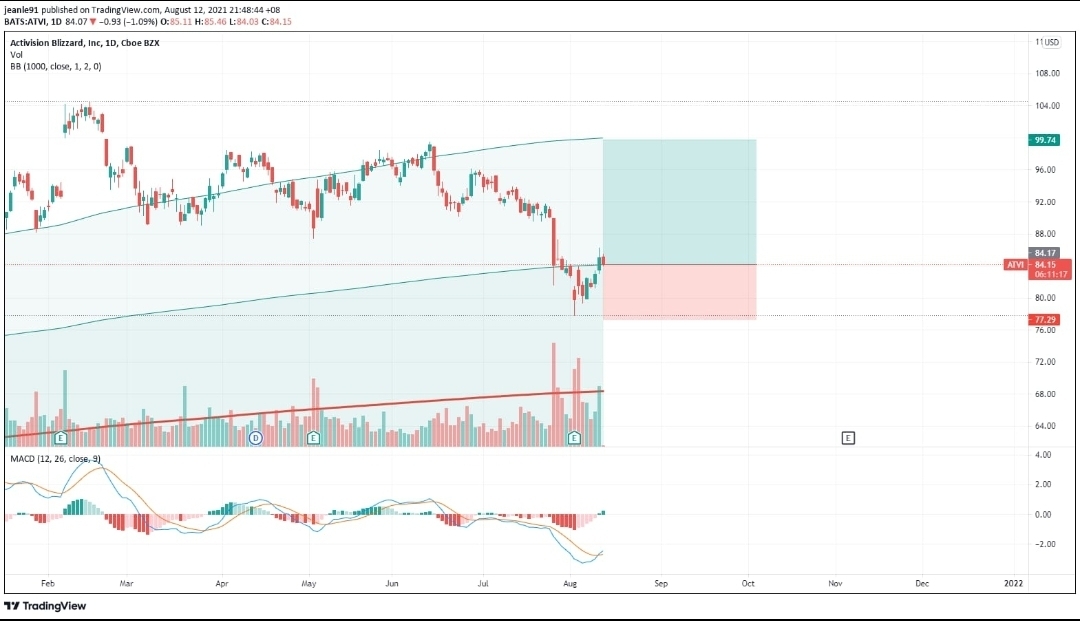Click the Aug label on time axis
The image size is (1080, 621).
point(570,583)
